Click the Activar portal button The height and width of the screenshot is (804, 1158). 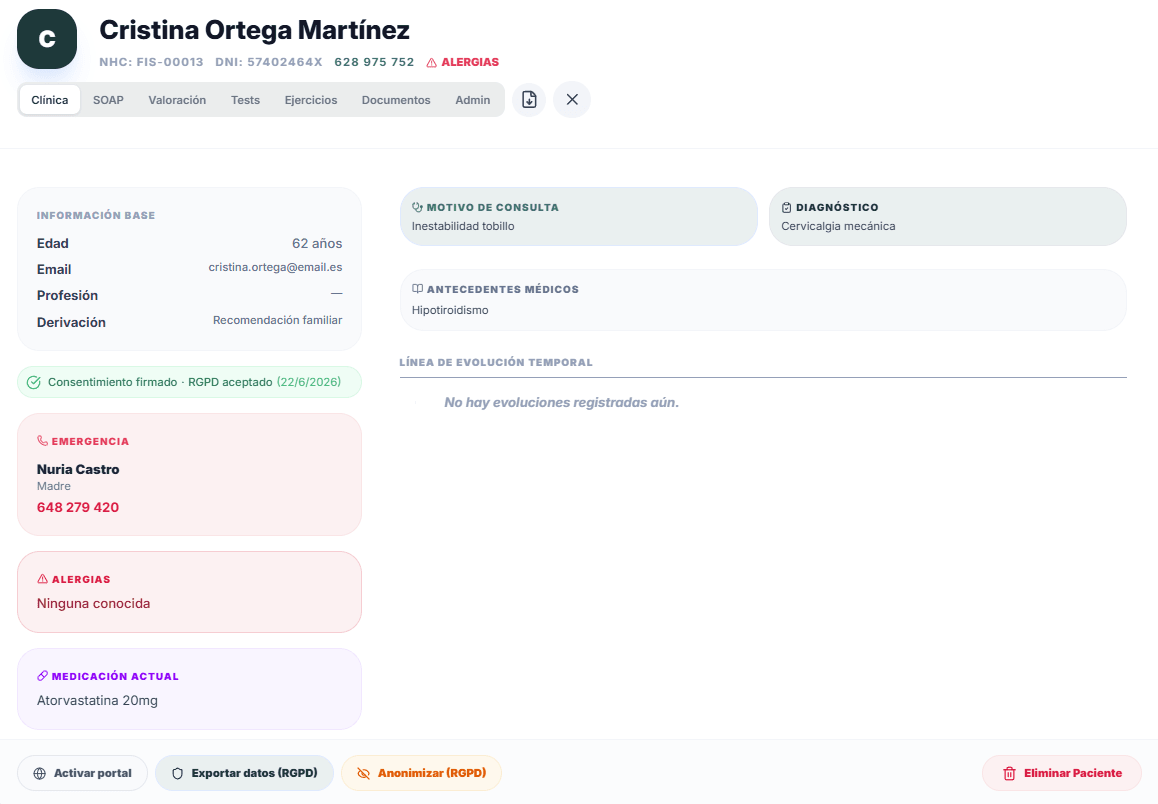83,774
